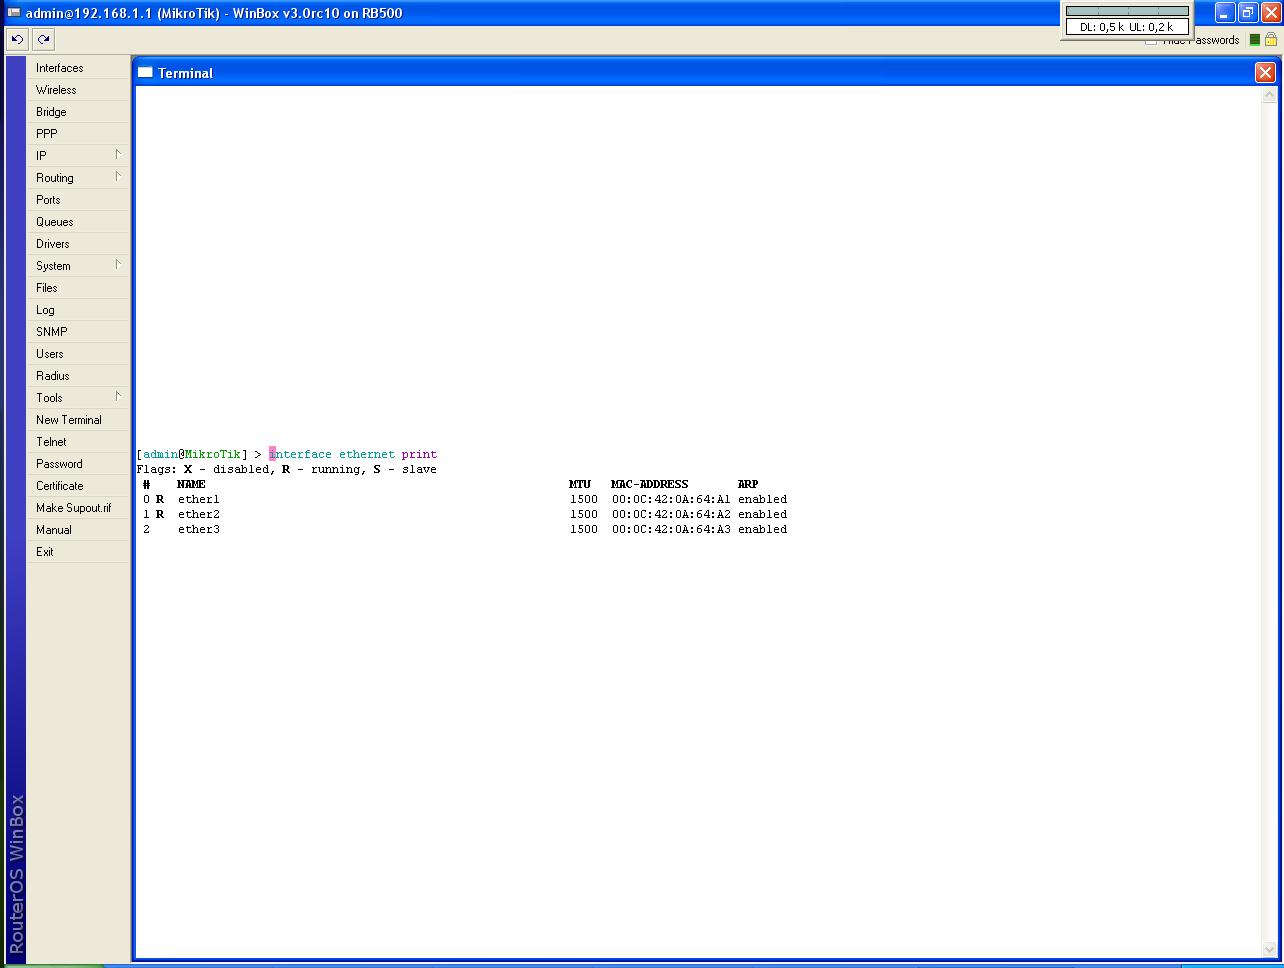Screen dimensions: 1284x968
Task: Click the NAME column header in terminal
Action: 191,484
